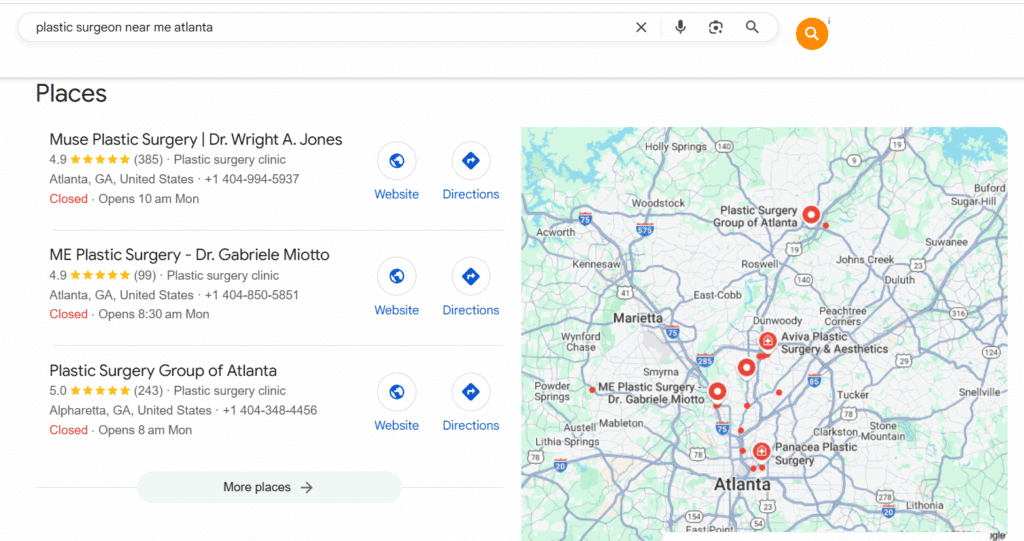Click the Directions label for ME Plastic Surgery
Viewport: 1024px width, 541px height.
point(471,310)
